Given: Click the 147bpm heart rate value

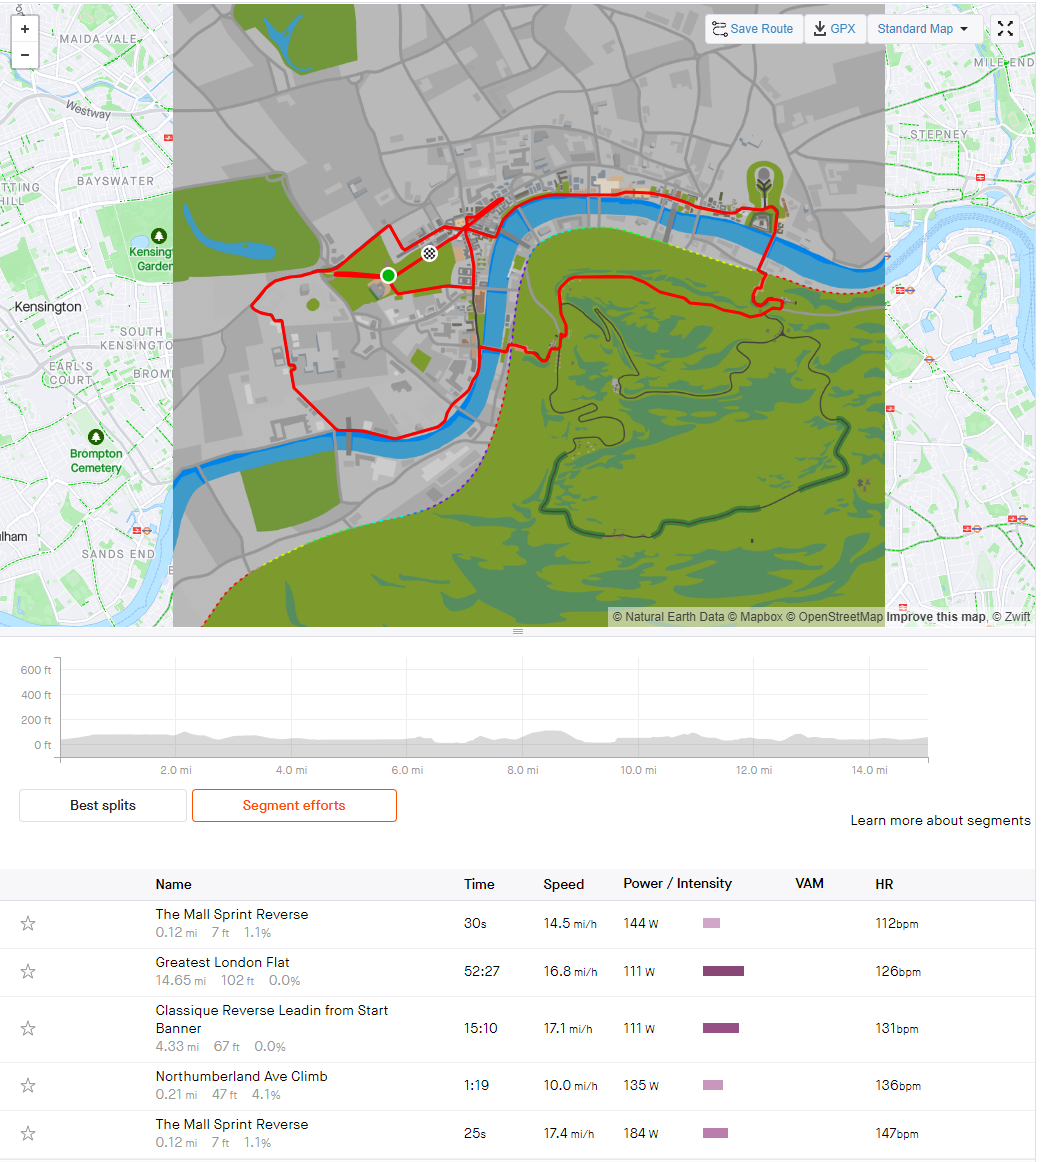Looking at the screenshot, I should pyautogui.click(x=897, y=1134).
